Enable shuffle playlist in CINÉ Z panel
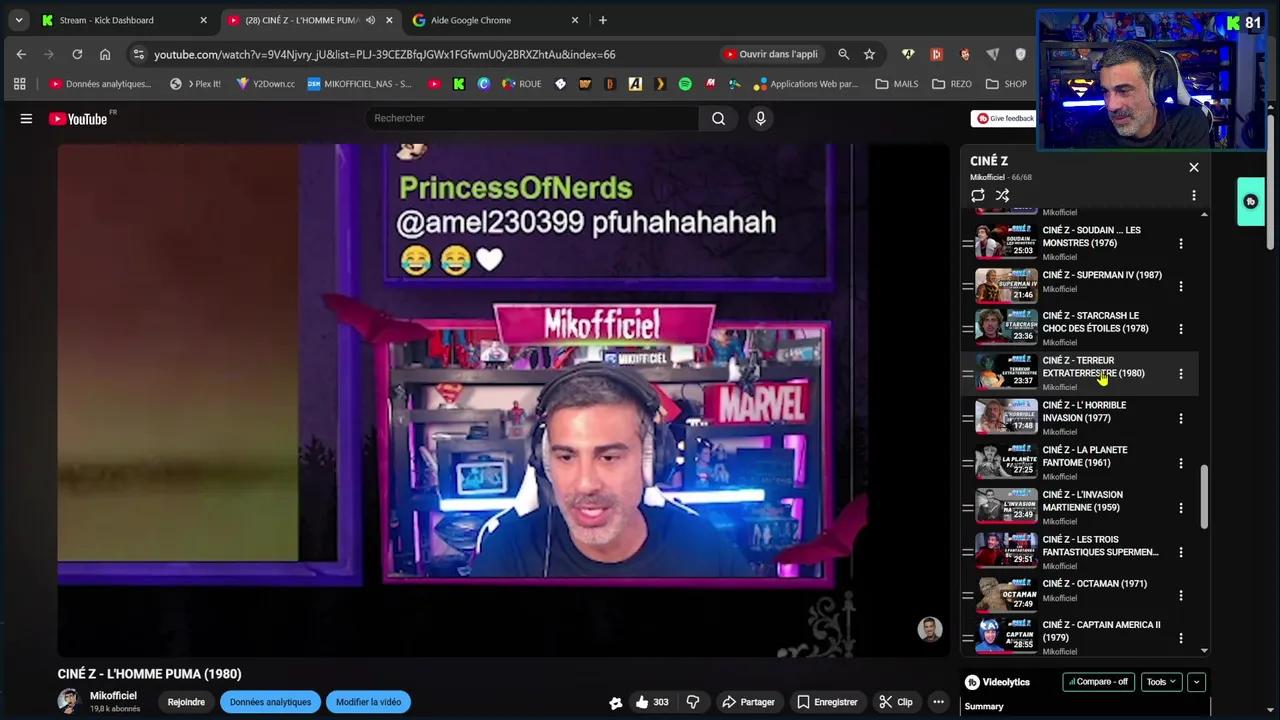This screenshot has width=1280, height=720. click(x=1002, y=195)
